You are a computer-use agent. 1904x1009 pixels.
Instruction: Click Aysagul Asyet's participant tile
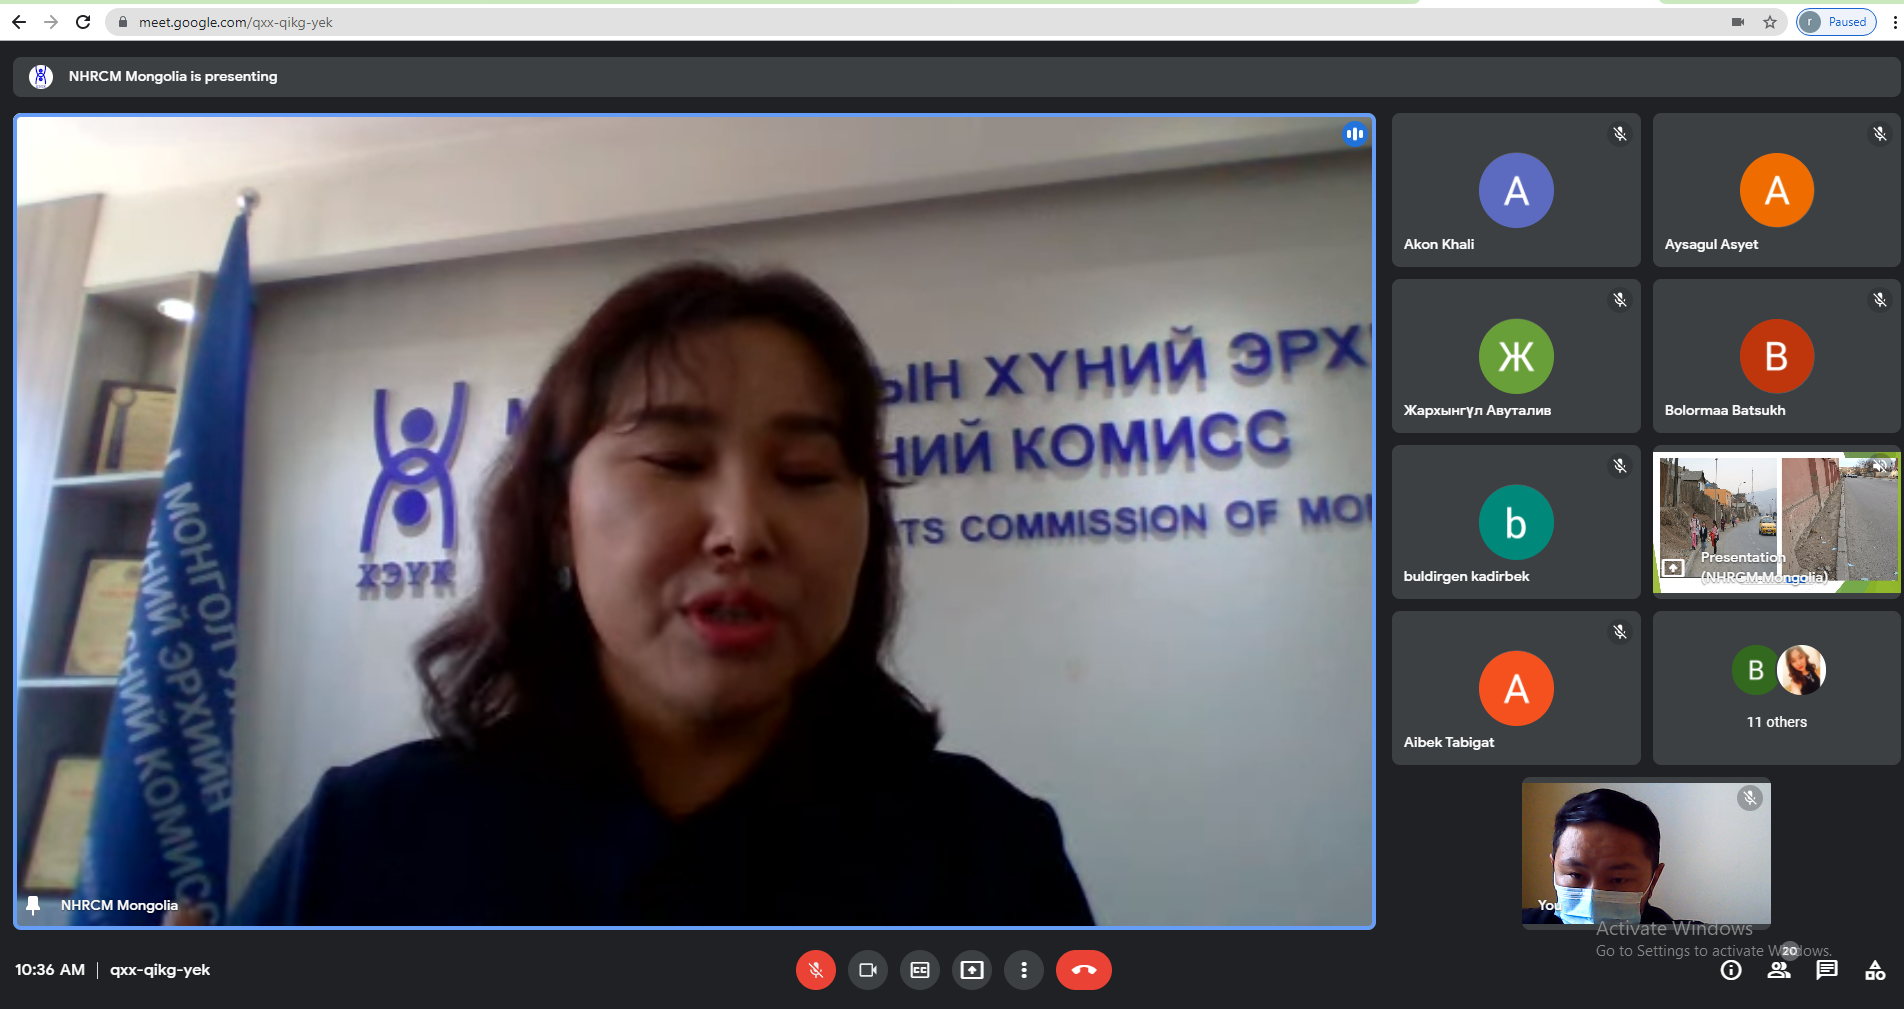1776,190
